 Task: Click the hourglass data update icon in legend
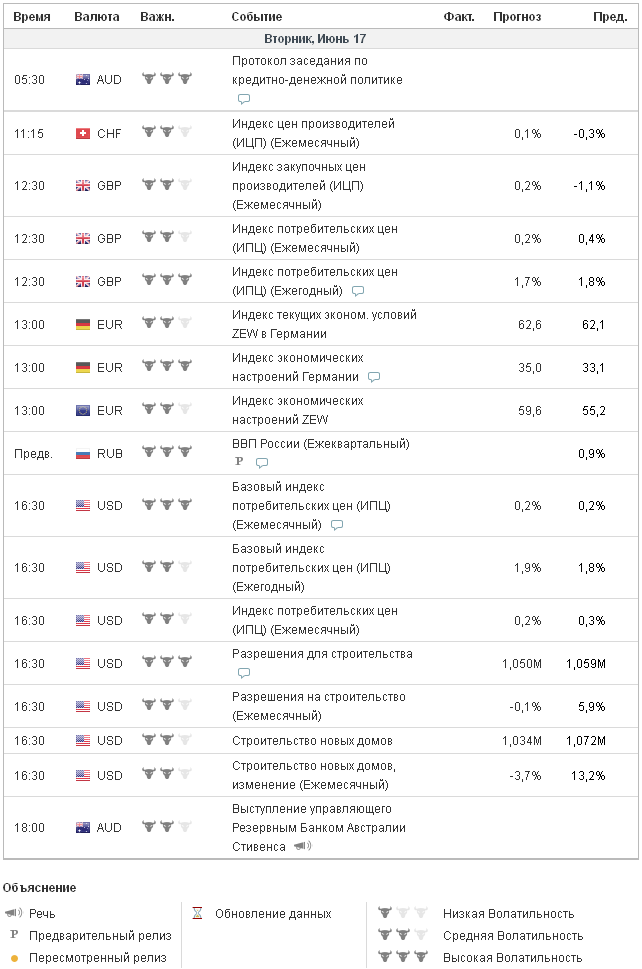(x=197, y=913)
